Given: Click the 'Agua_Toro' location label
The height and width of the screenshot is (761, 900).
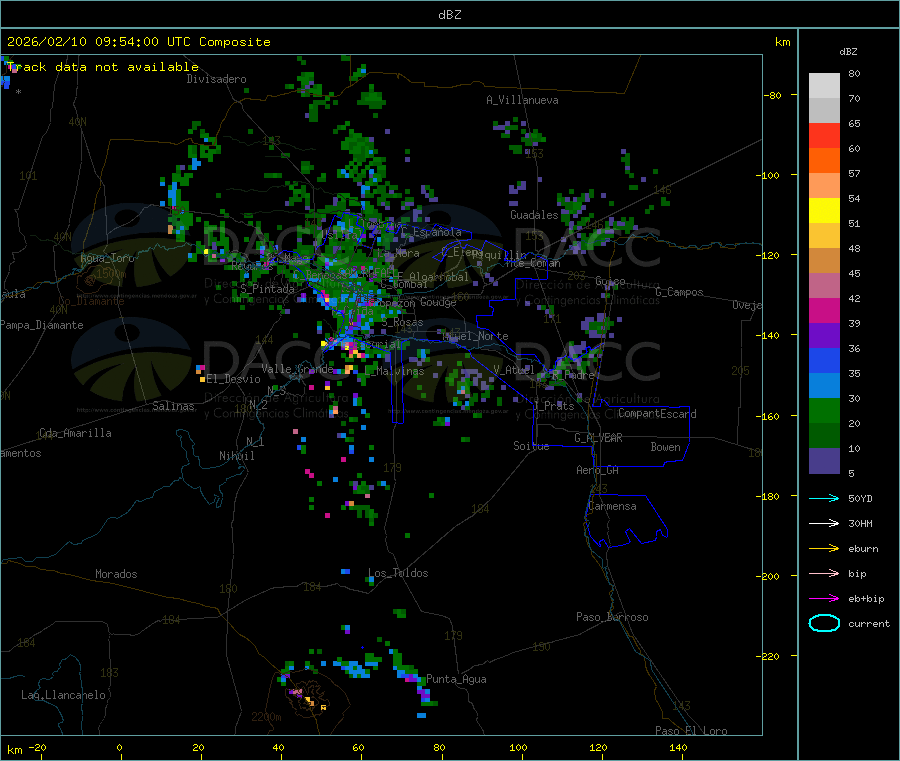Looking at the screenshot, I should pos(107,258).
